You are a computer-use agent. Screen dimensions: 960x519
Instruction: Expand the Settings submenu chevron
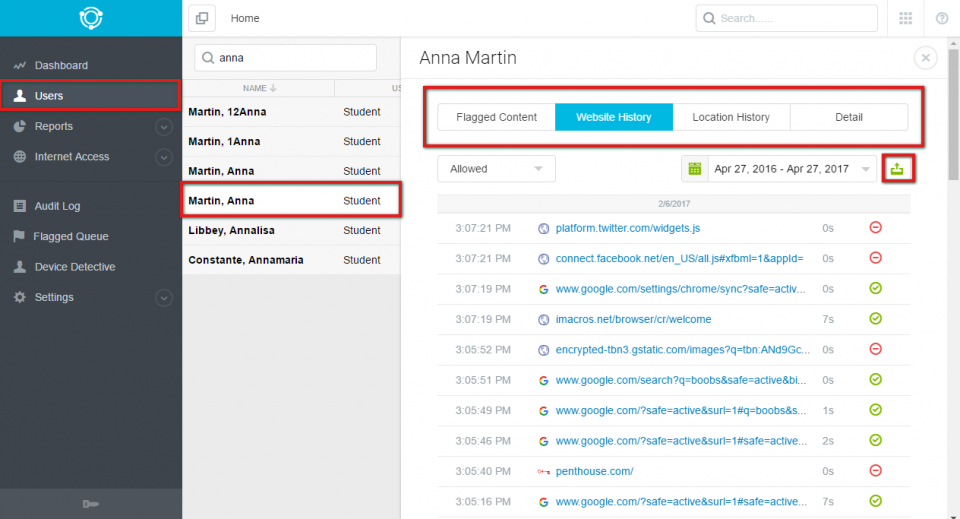(163, 298)
